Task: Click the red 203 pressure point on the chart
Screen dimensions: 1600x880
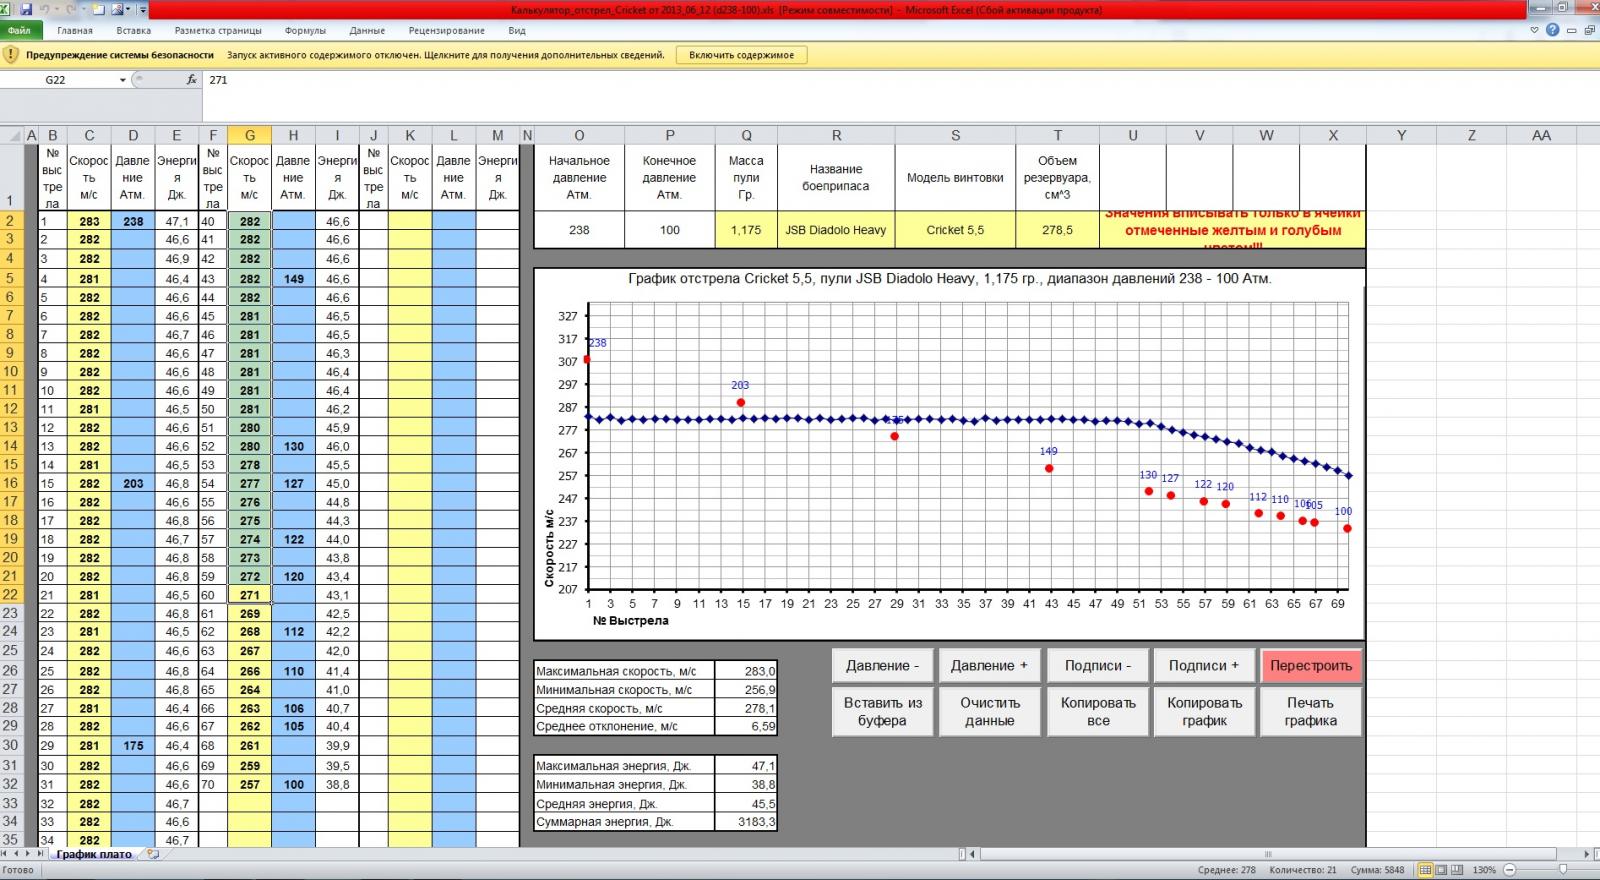Action: pyautogui.click(x=741, y=402)
